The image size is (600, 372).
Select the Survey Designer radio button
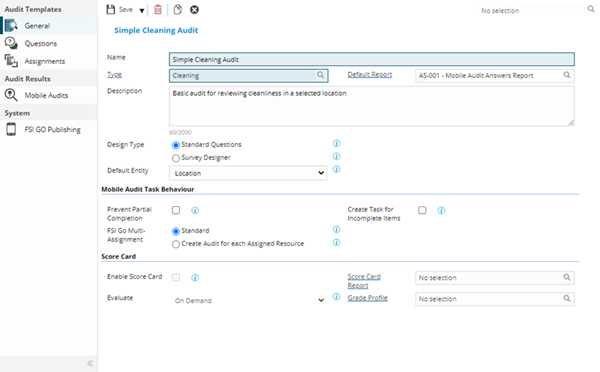click(x=176, y=158)
